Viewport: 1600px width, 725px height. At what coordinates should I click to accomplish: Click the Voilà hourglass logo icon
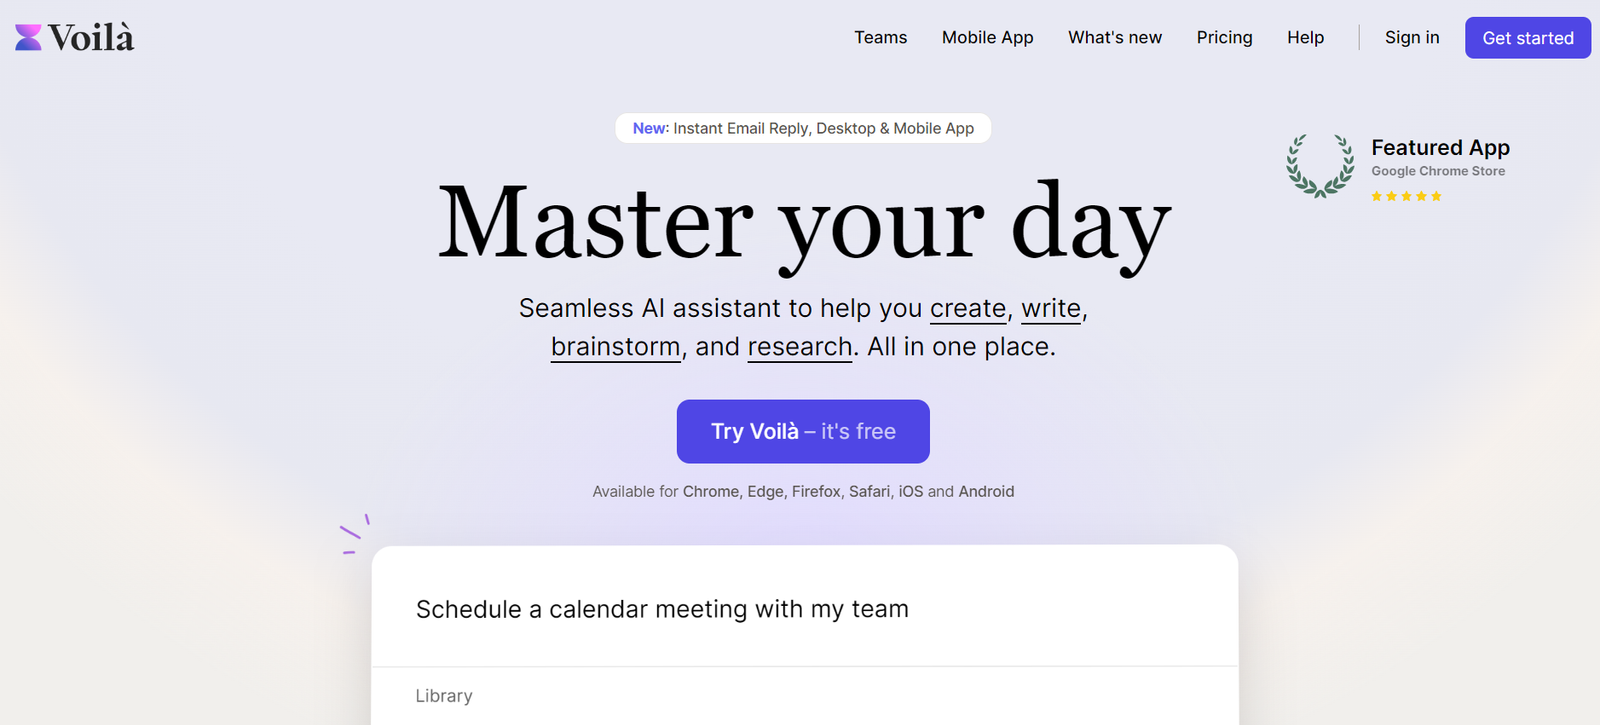[x=29, y=38]
